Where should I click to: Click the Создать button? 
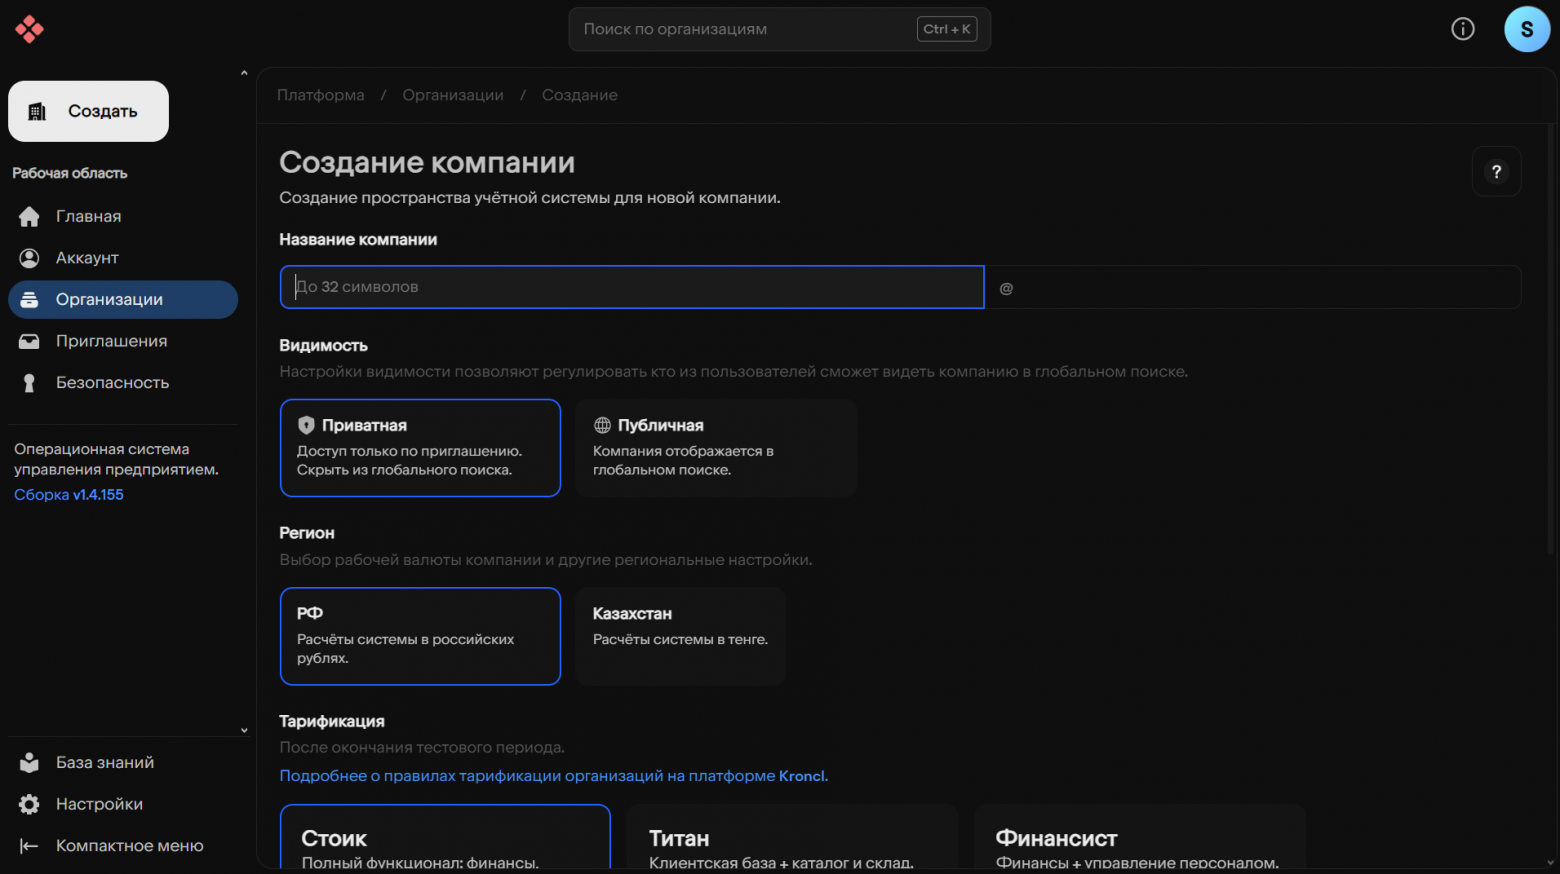(88, 111)
